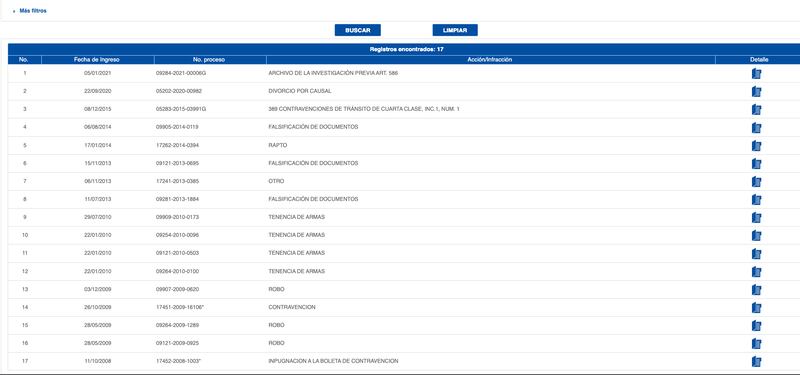Viewport: 800px width, 375px height.
Task: Open detail icon for RAPTO row
Action: coord(756,145)
